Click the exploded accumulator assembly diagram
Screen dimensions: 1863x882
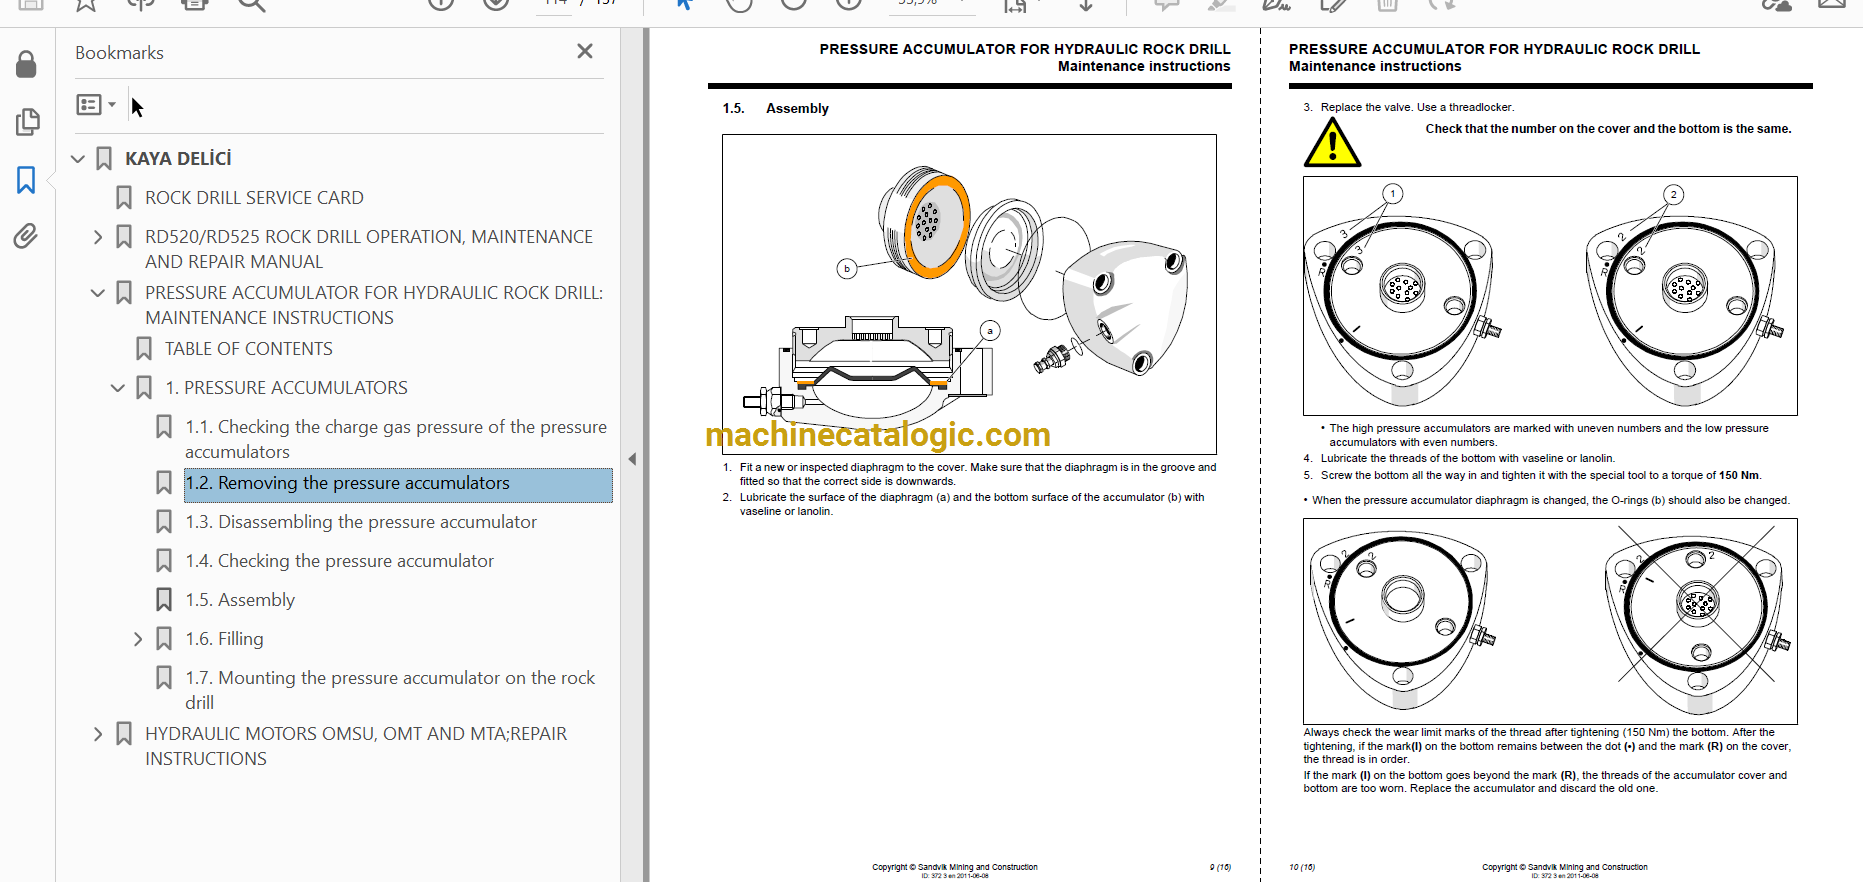coord(969,294)
